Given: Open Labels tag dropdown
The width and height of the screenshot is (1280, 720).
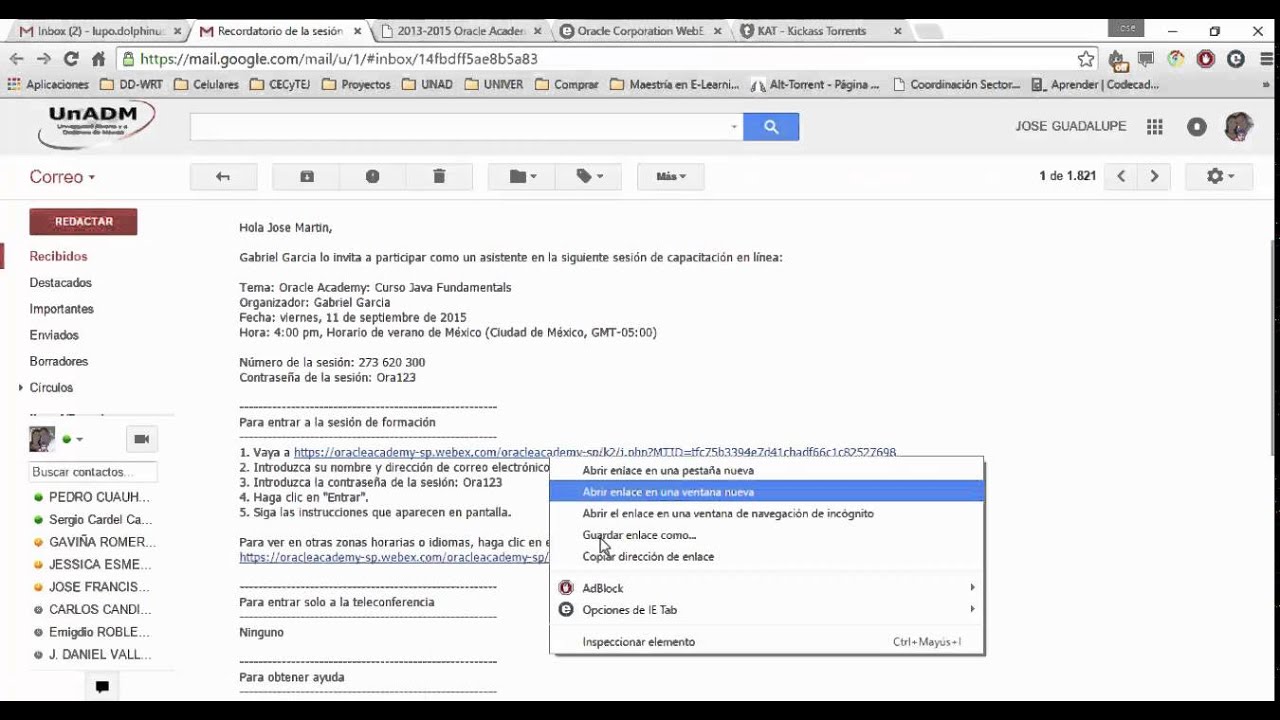Looking at the screenshot, I should click(589, 176).
